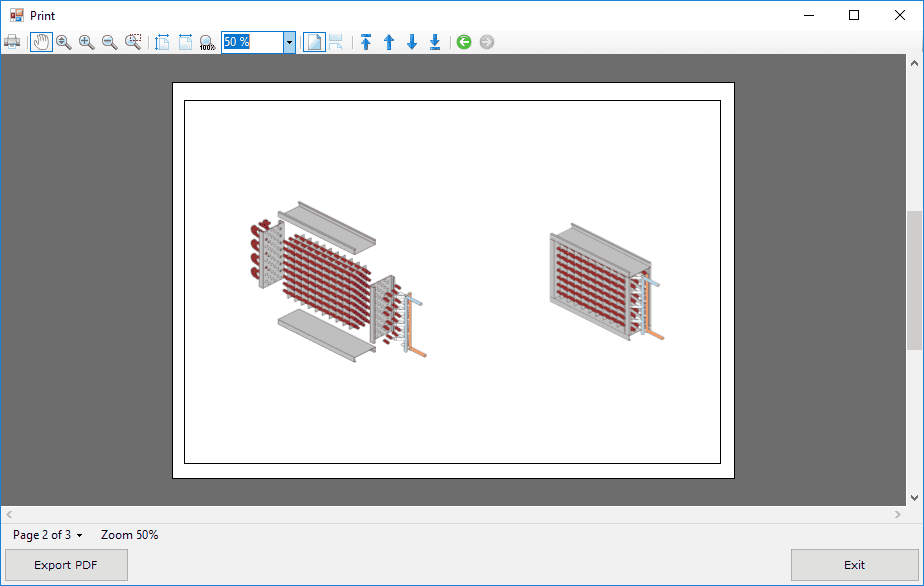Click the zoom out magnifier icon
This screenshot has width=924, height=586.
(x=110, y=42)
